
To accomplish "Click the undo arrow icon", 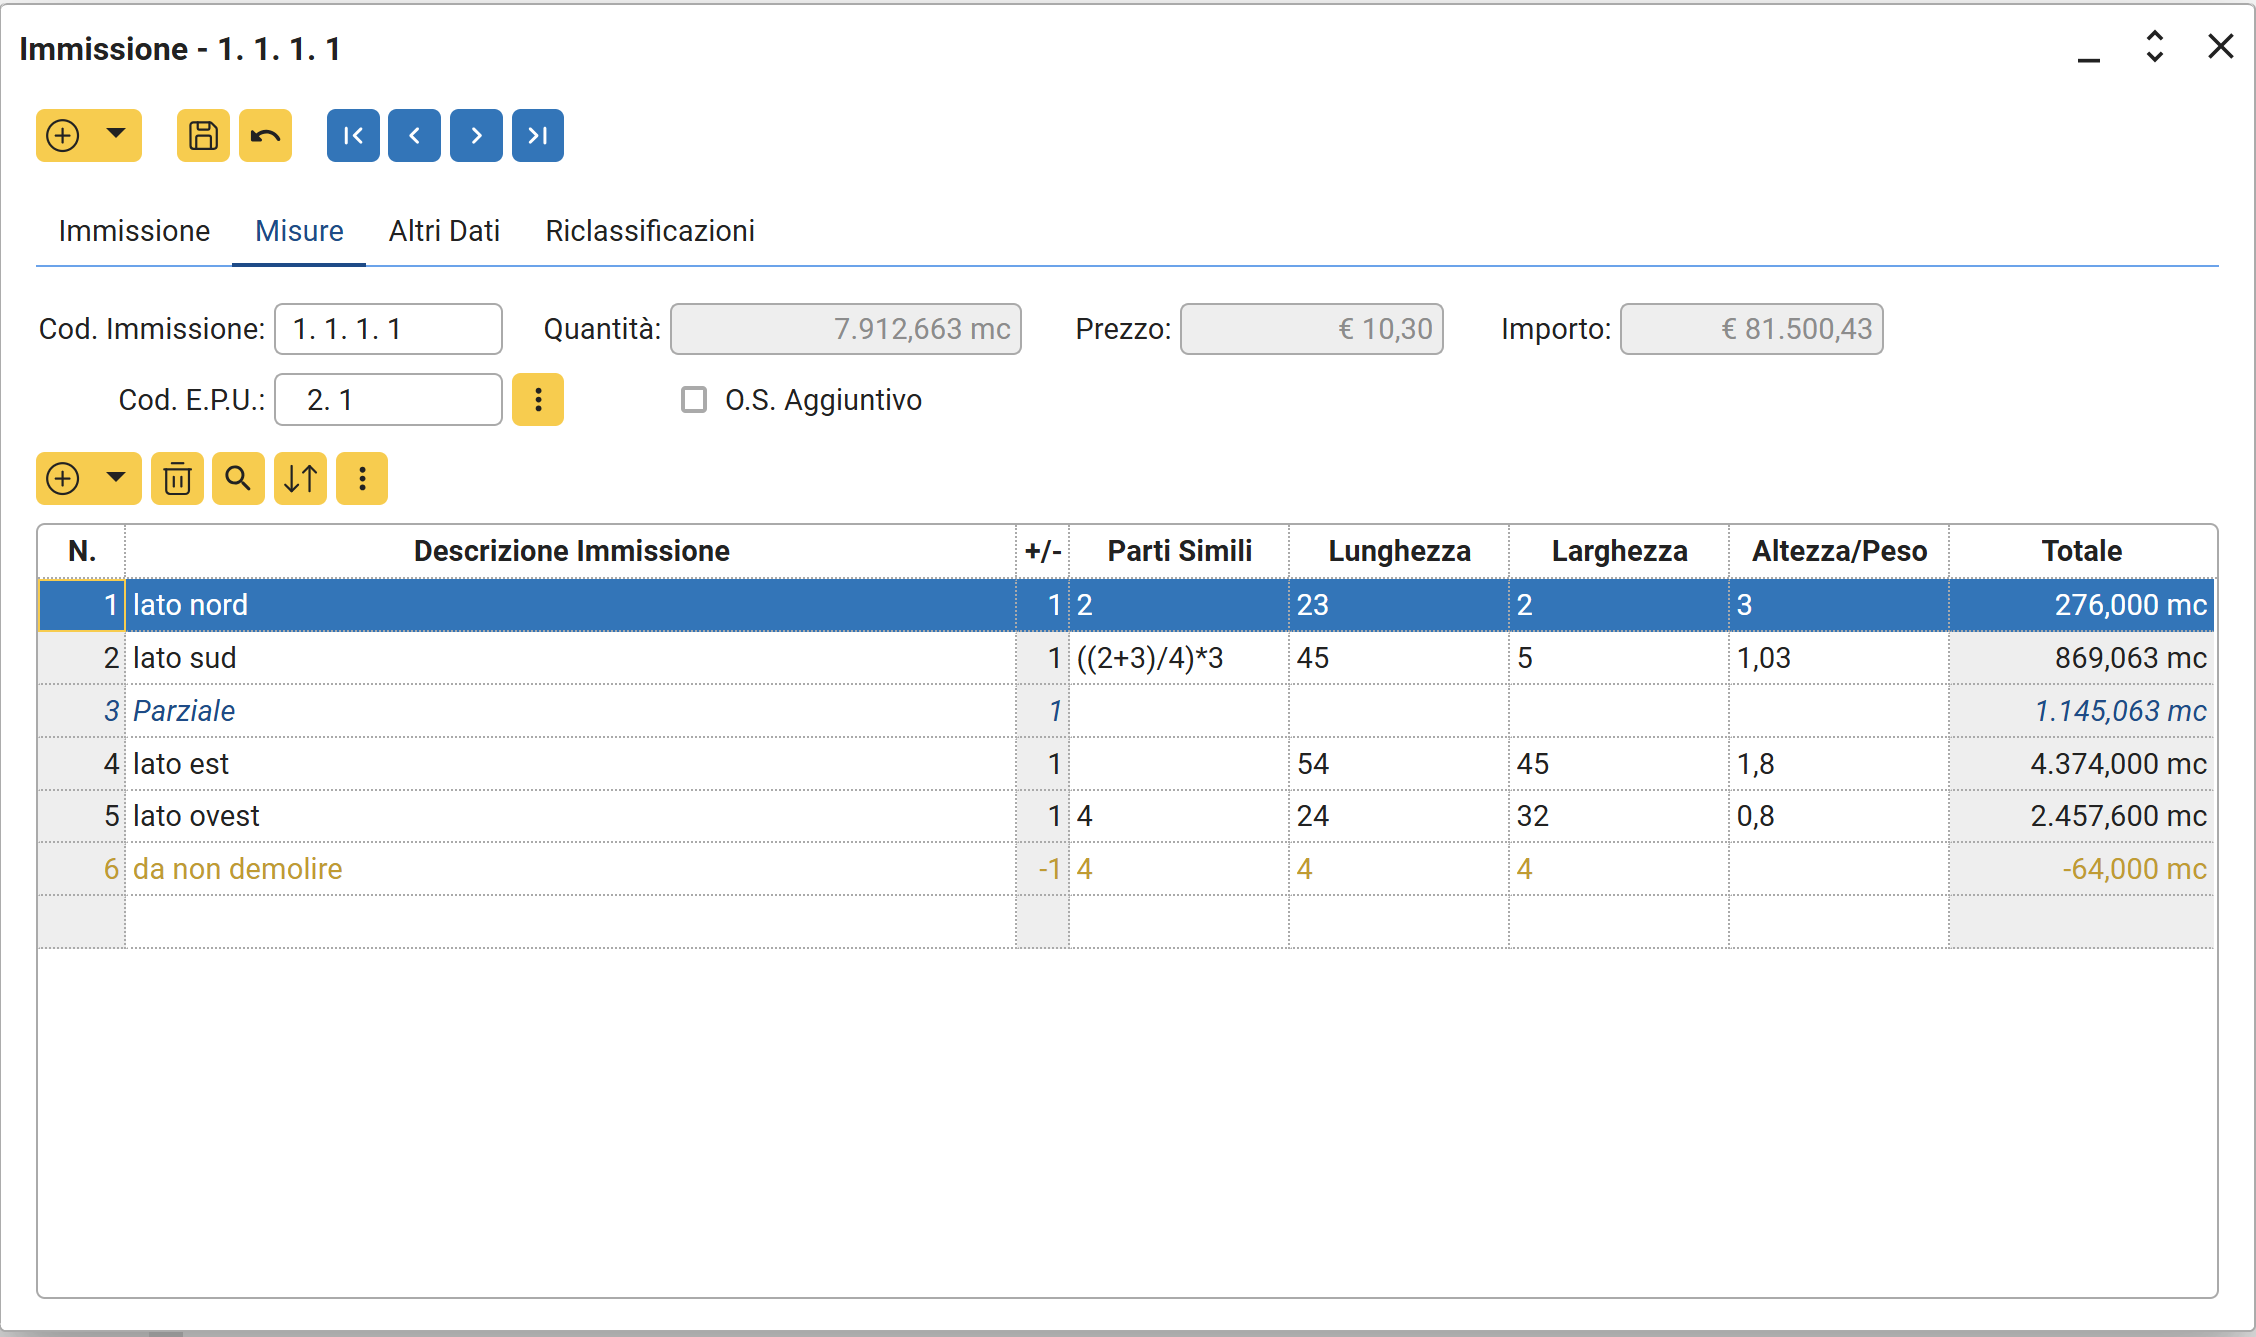I will (265, 135).
